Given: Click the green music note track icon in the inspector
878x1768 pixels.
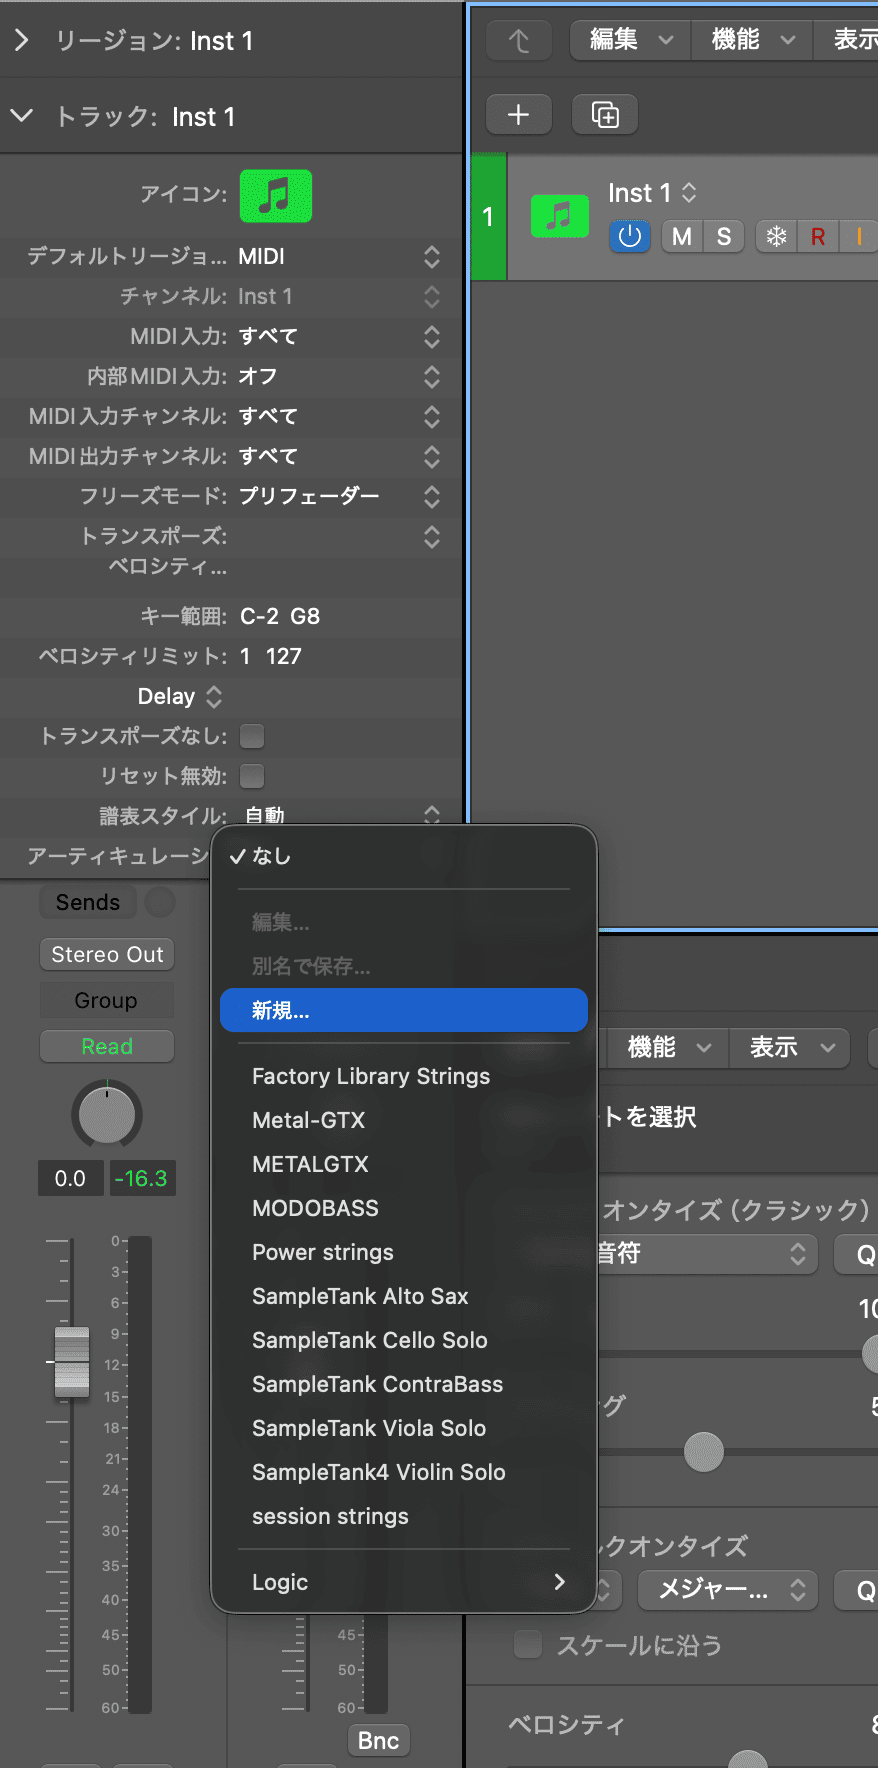Looking at the screenshot, I should coord(276,195).
